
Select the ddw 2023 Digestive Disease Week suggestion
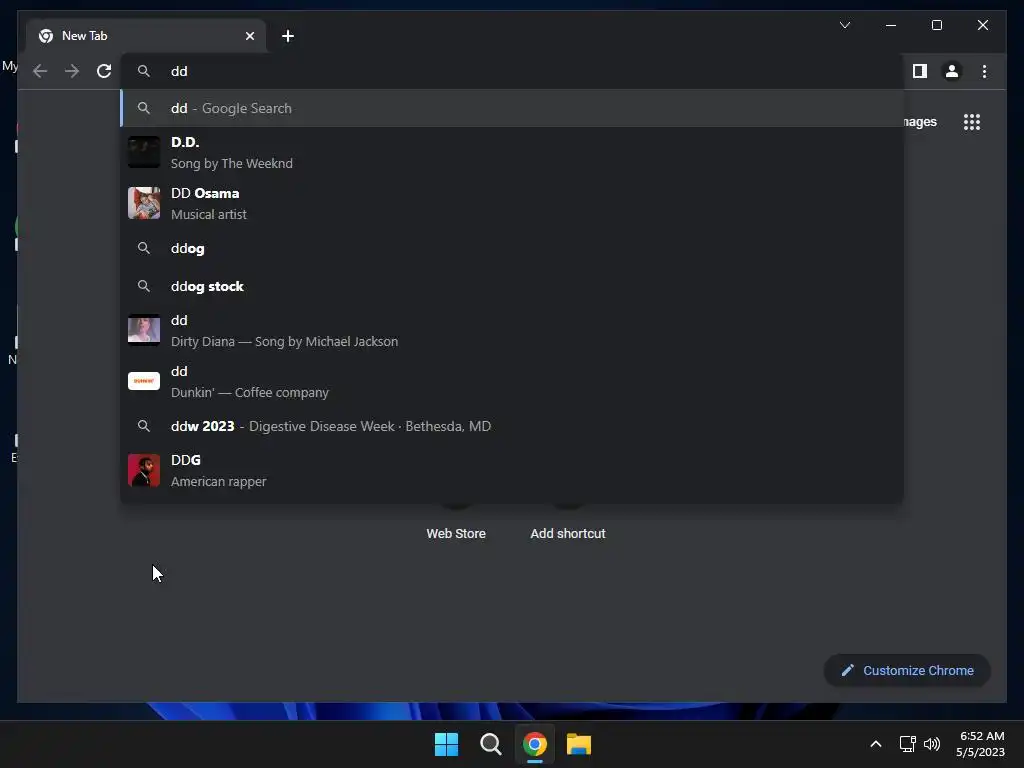(512, 426)
